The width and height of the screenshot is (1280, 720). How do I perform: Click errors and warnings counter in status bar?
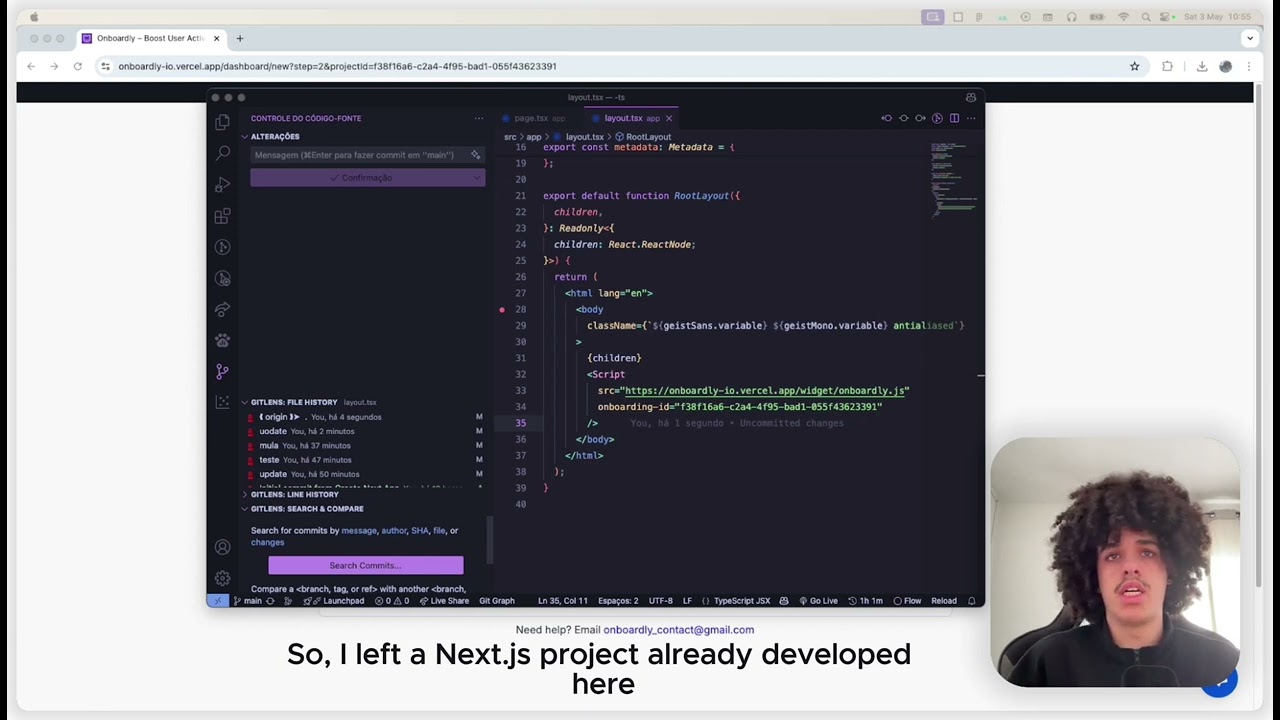(x=392, y=601)
